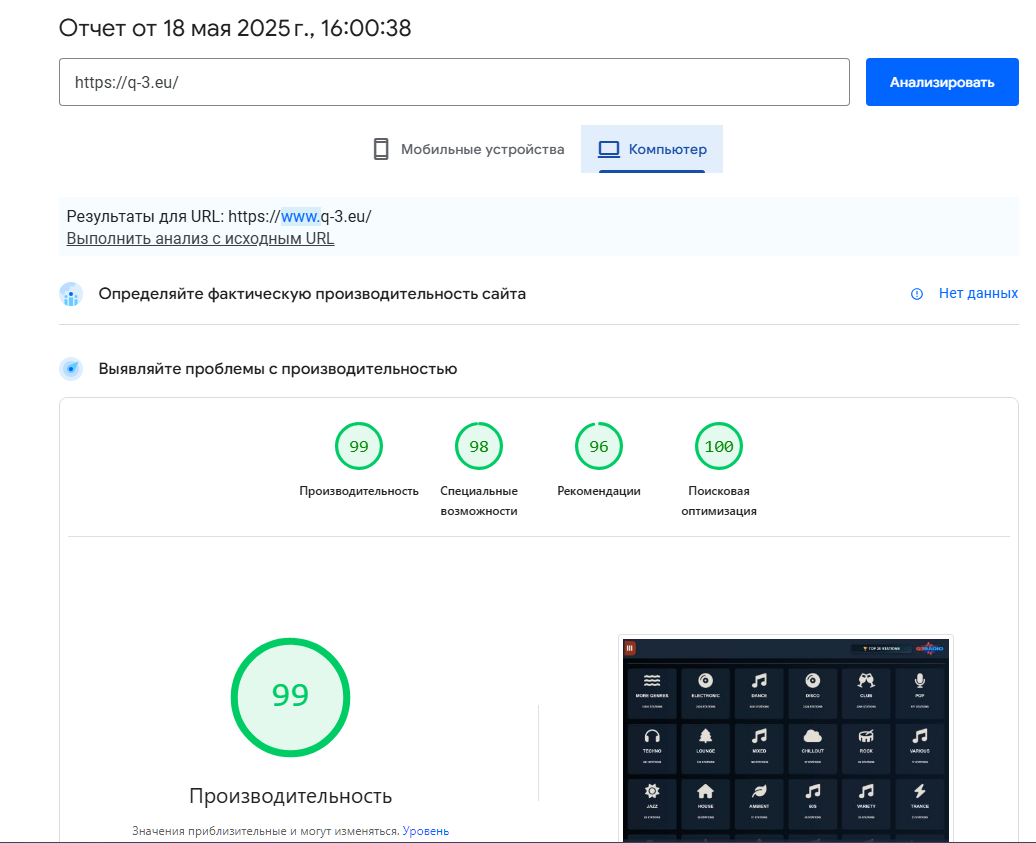The width and height of the screenshot is (1036, 843).
Task: Click the Electronic disc icon in preview
Action: [x=706, y=680]
